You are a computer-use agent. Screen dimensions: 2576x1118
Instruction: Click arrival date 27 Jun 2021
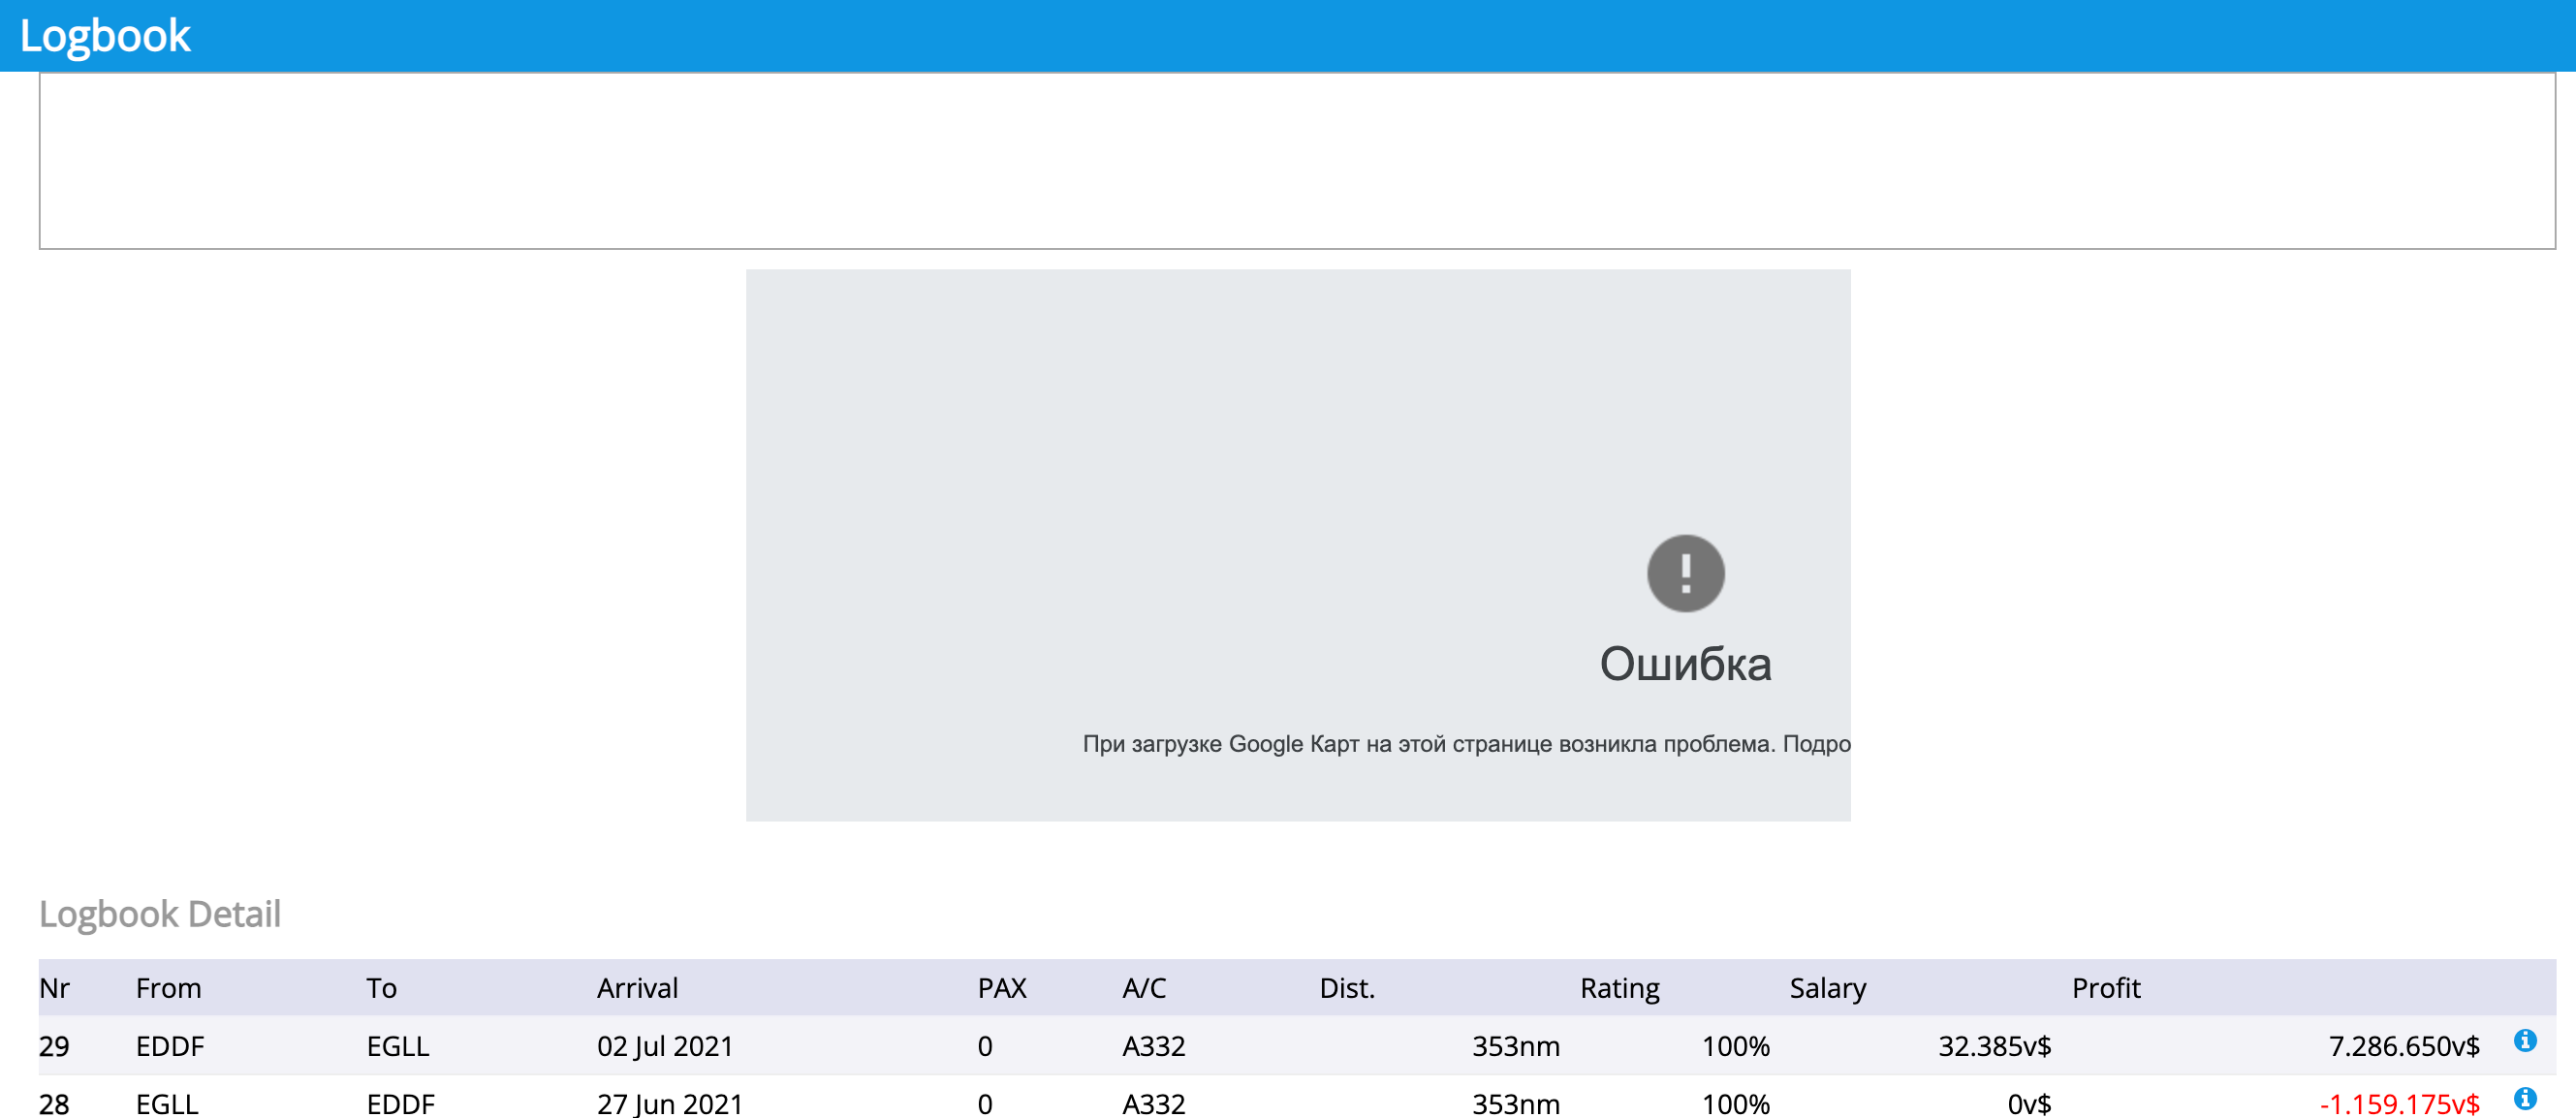click(670, 1104)
